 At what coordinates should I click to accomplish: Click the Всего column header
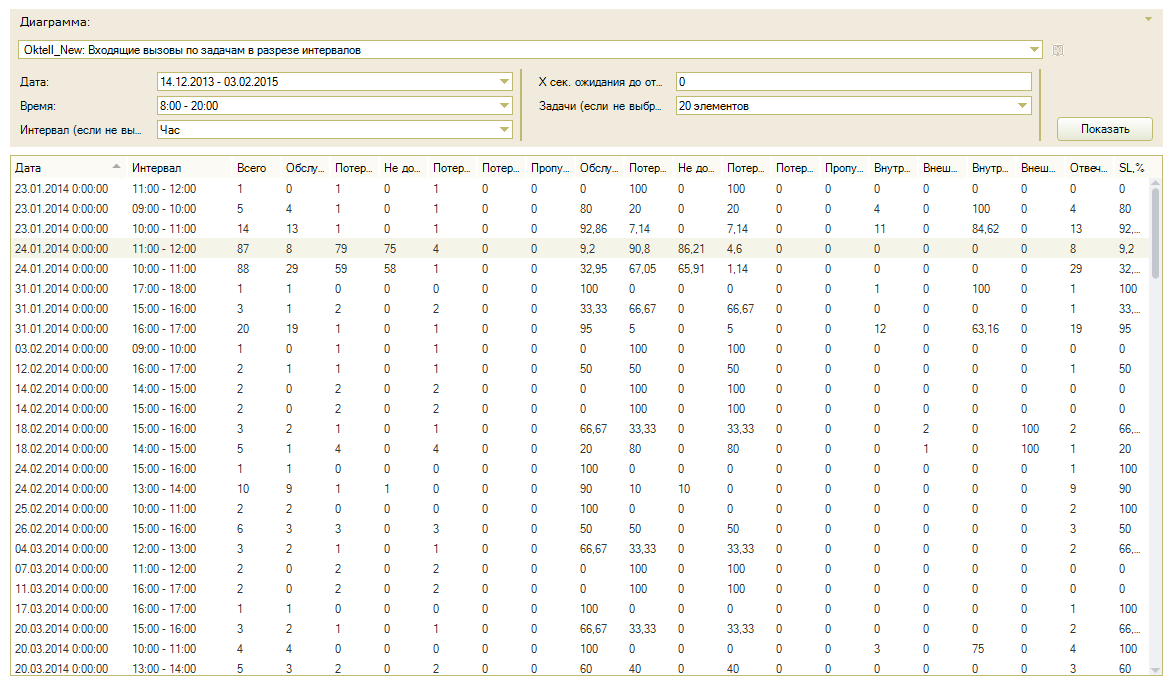(251, 168)
